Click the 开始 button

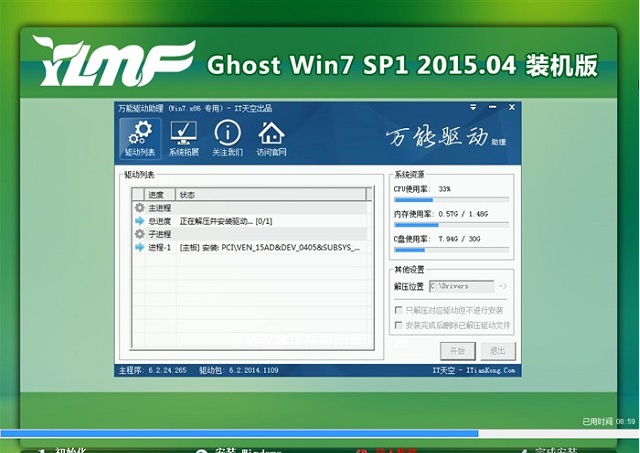pos(458,351)
